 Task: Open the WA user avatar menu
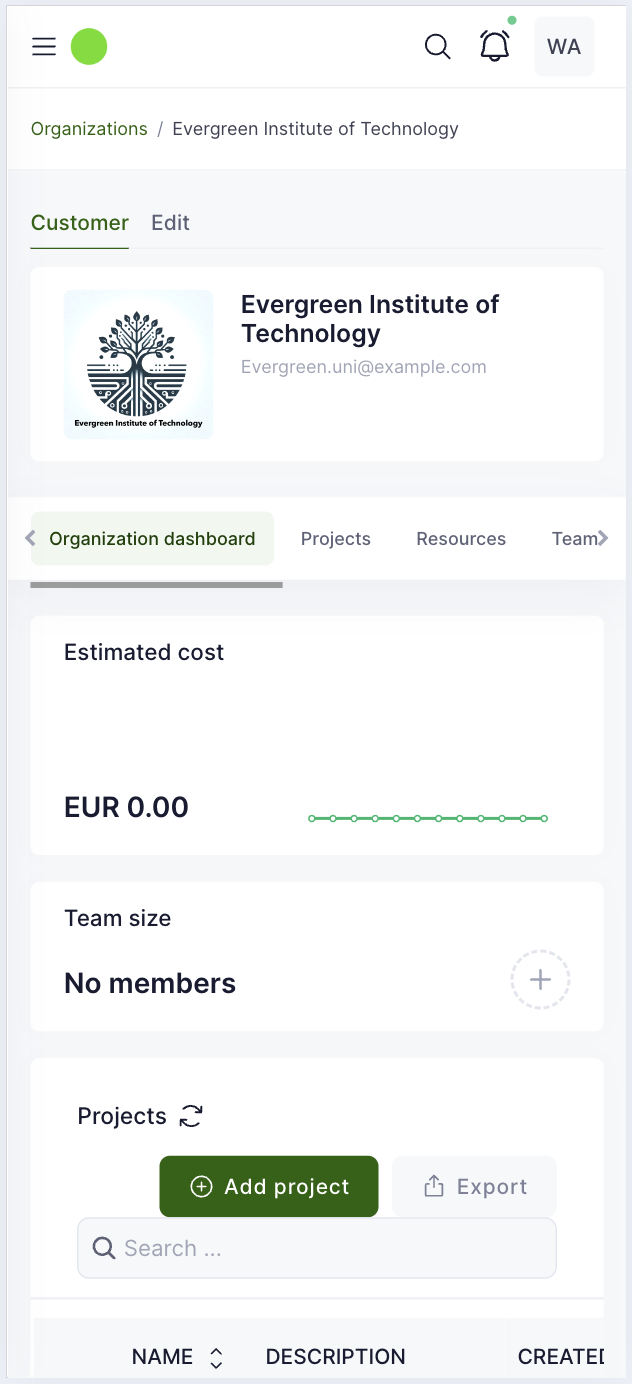(564, 47)
